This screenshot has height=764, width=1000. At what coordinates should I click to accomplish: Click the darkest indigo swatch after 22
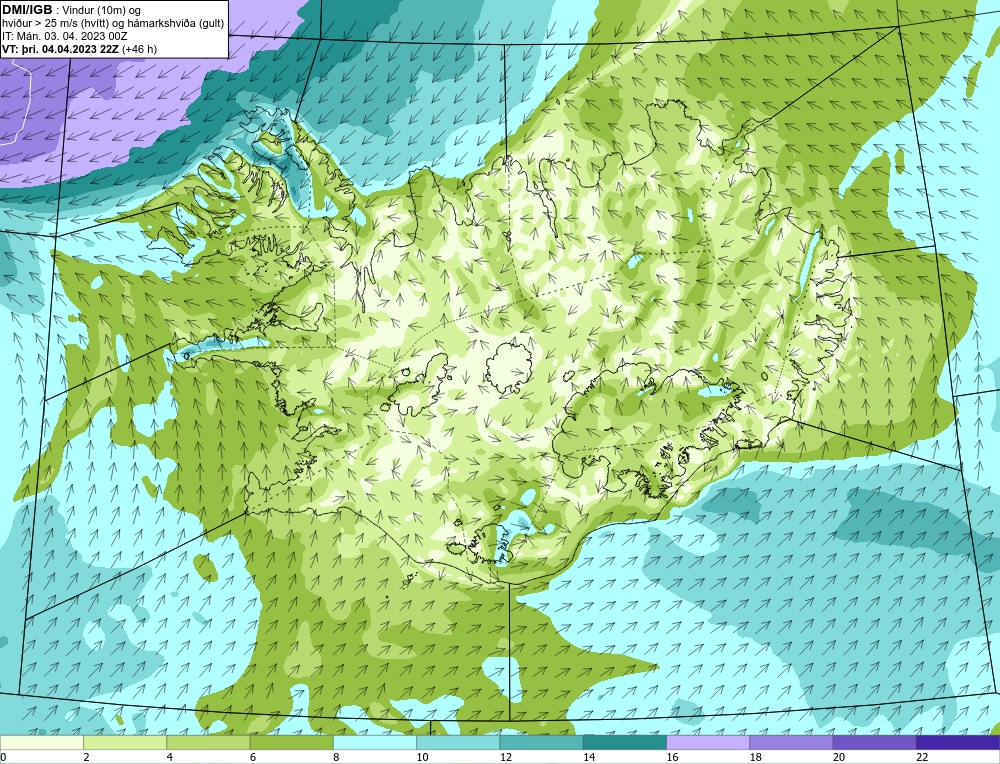pos(957,743)
